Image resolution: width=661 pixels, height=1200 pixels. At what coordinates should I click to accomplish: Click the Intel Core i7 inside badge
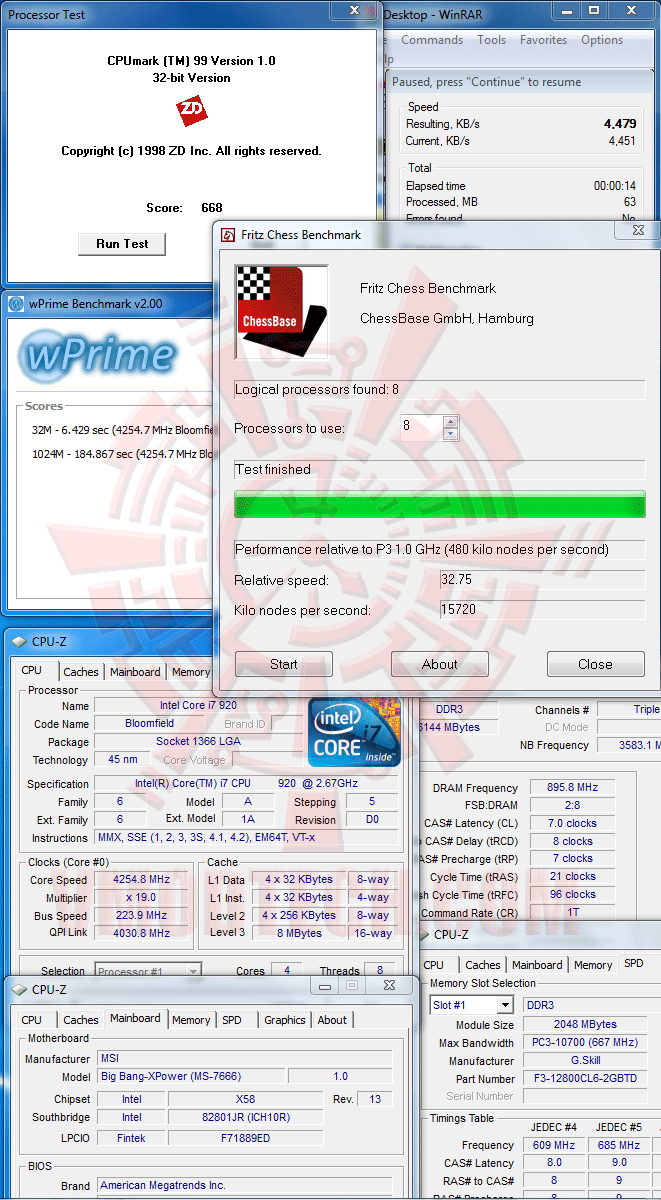coord(355,732)
